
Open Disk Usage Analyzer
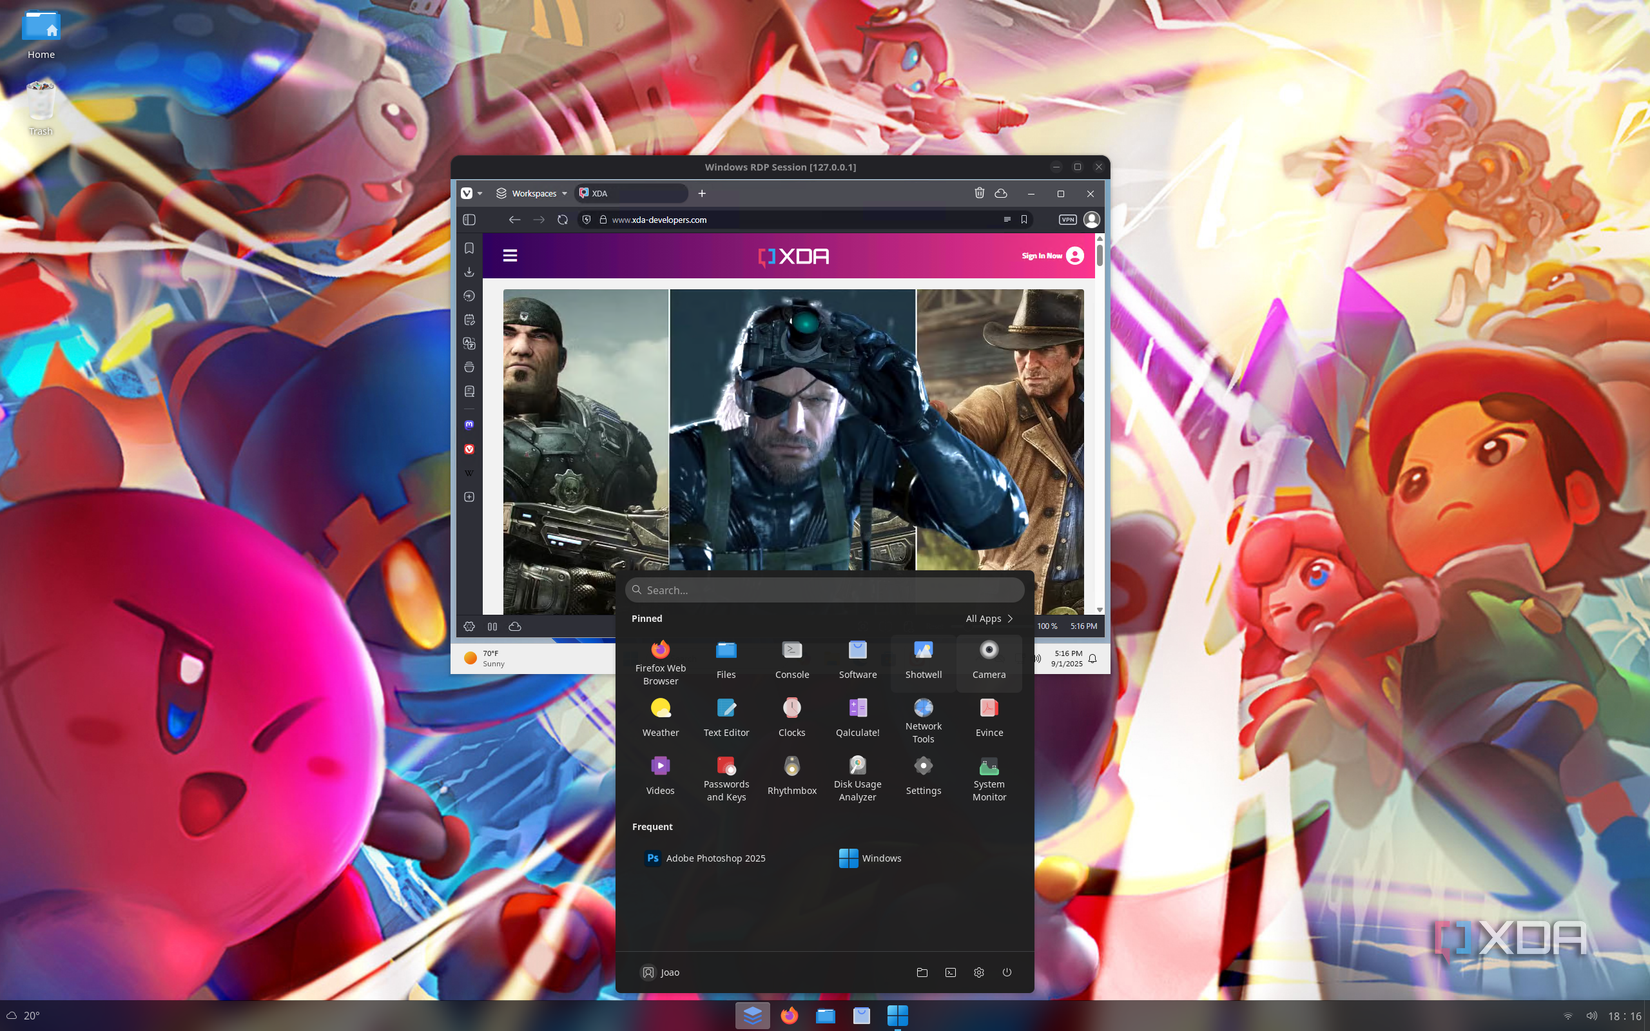click(x=858, y=778)
